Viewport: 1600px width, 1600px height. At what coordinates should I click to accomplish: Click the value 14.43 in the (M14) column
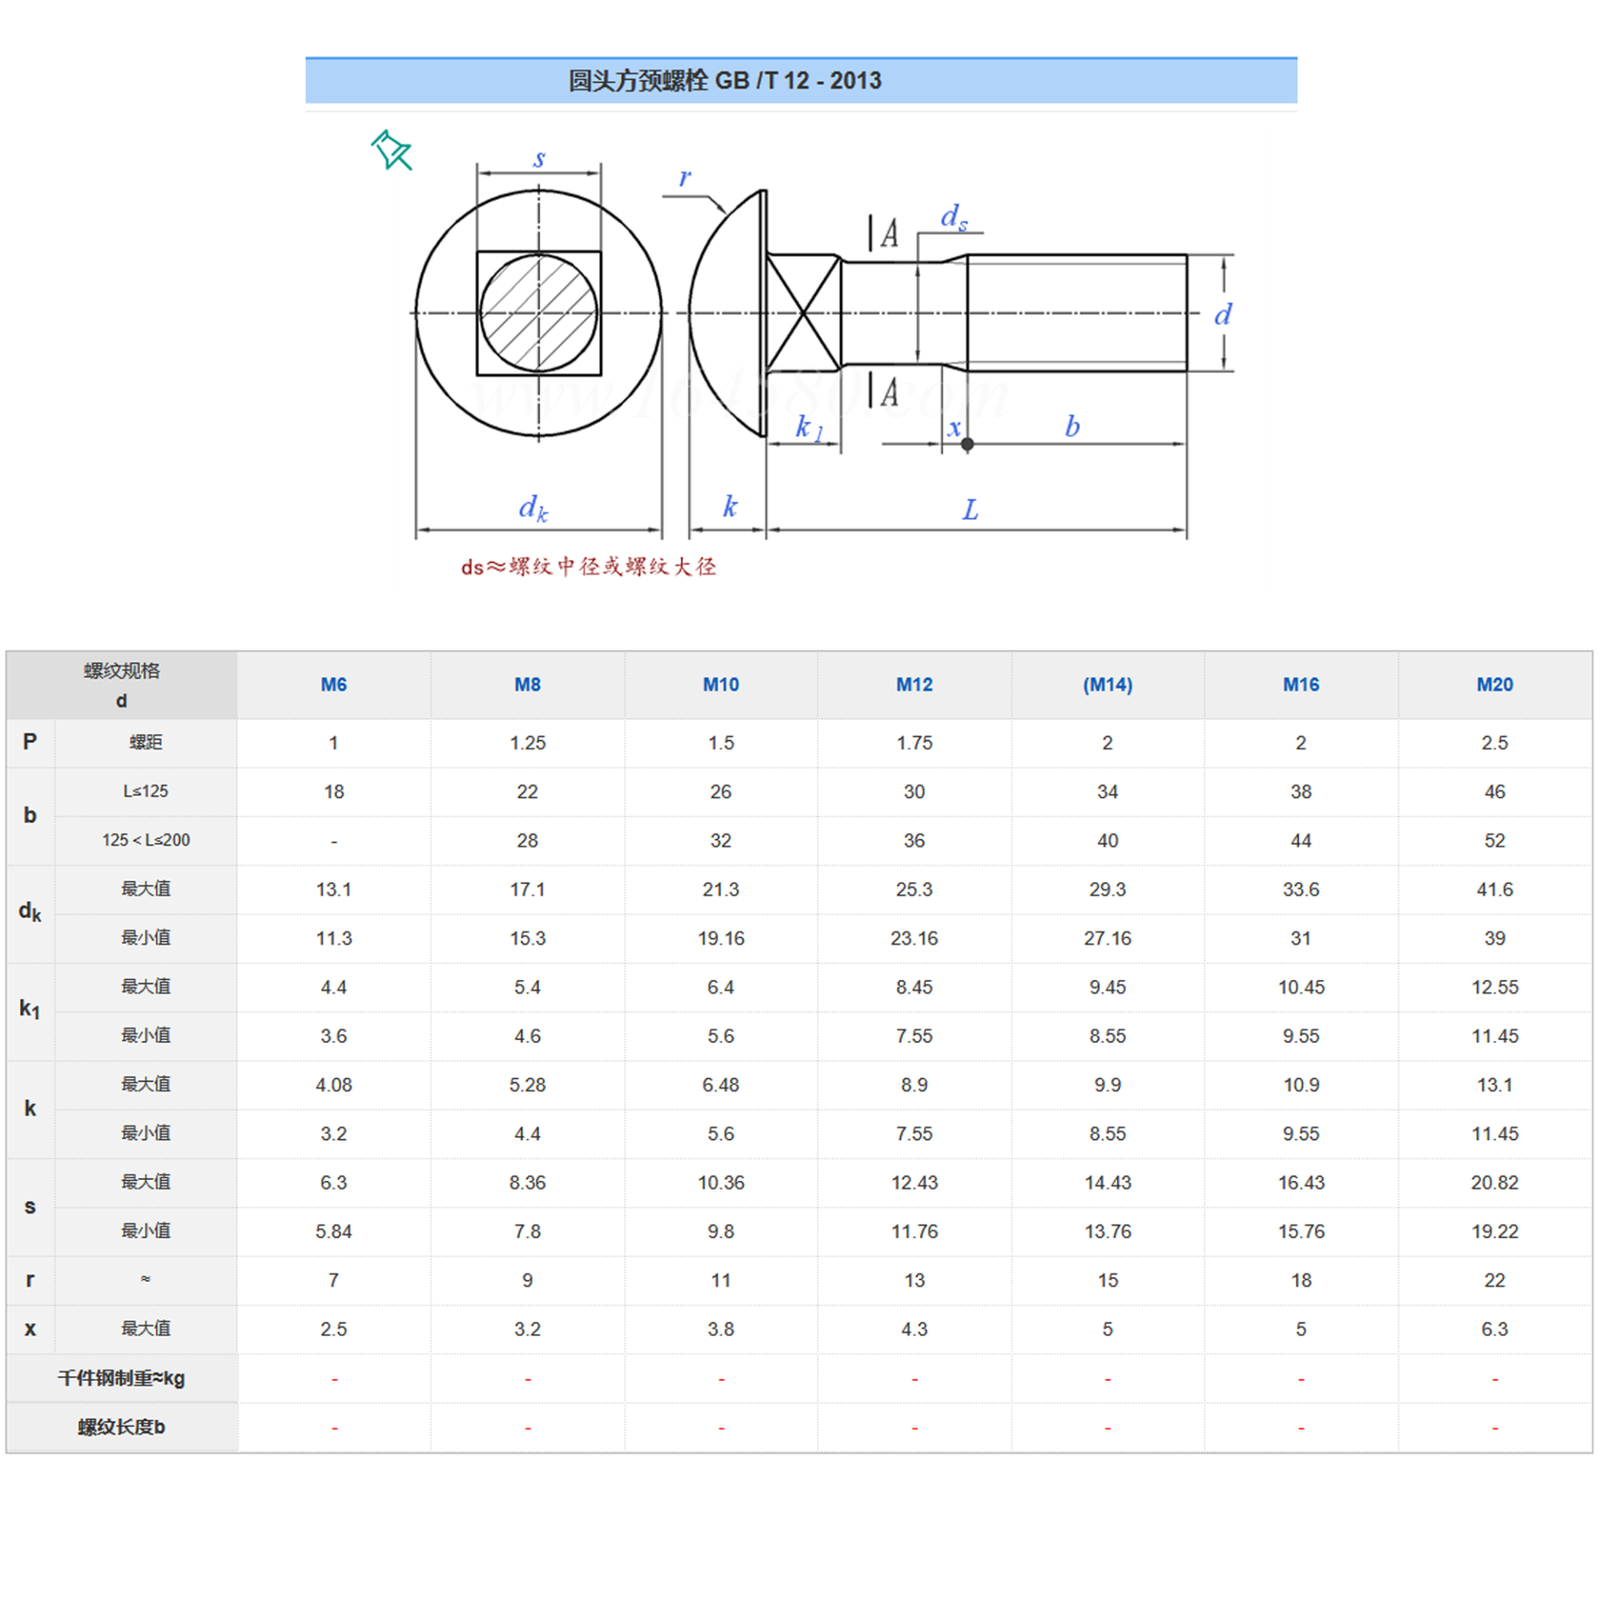(x=1108, y=1182)
